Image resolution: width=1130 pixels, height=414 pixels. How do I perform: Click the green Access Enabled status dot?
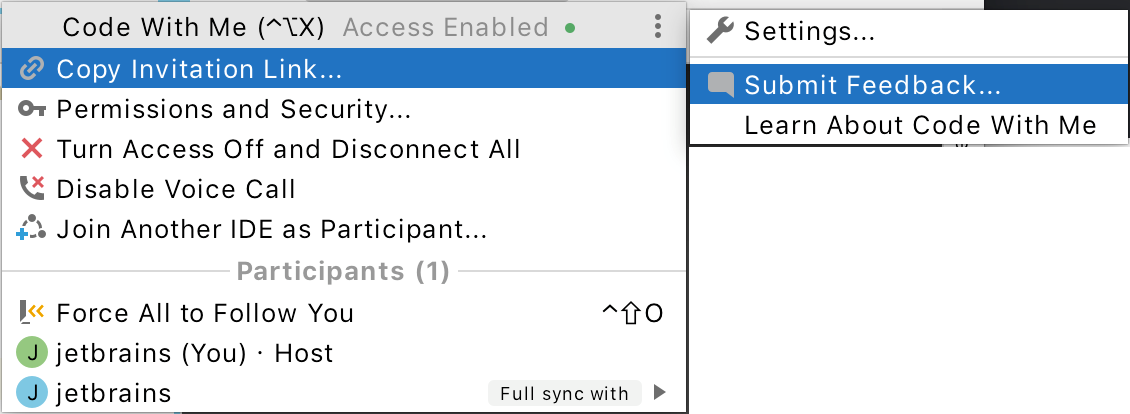click(570, 28)
